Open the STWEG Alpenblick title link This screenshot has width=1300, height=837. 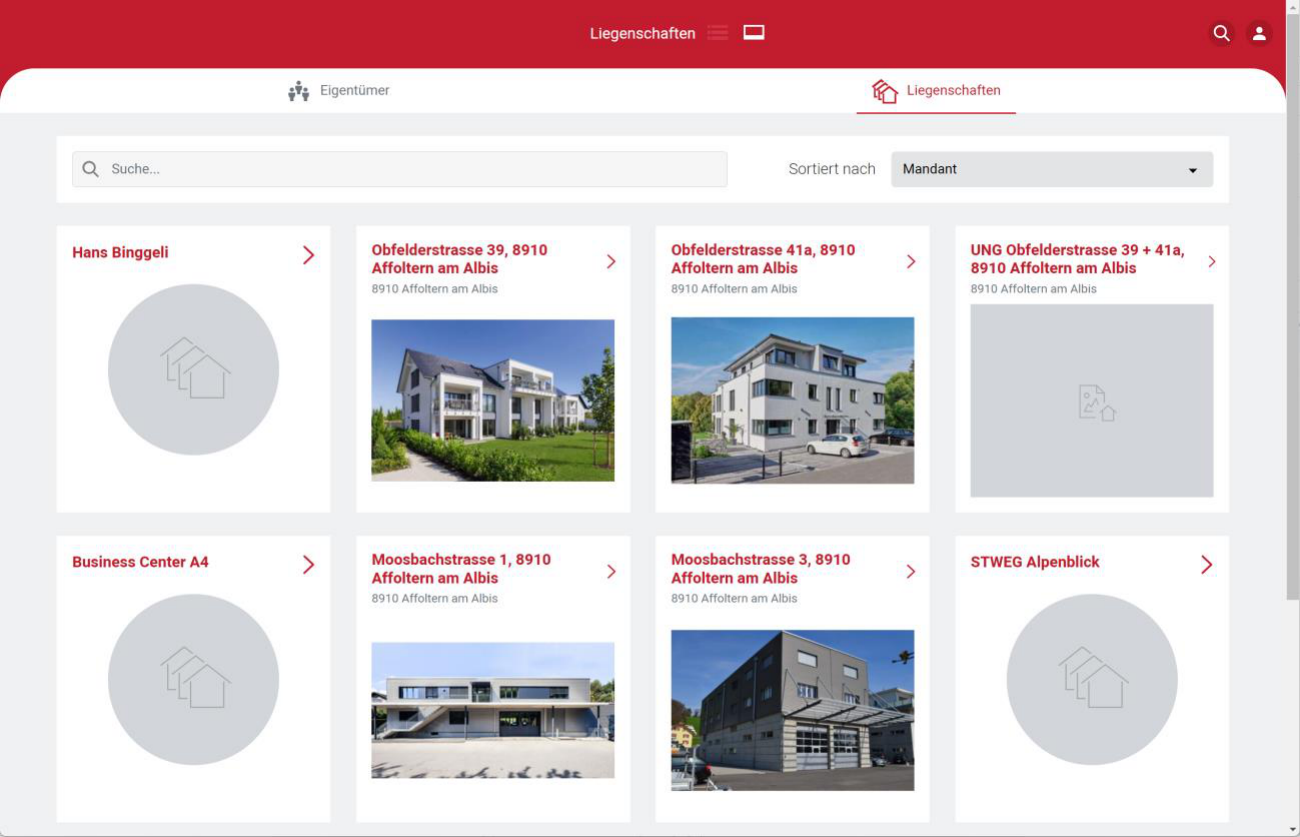(1034, 562)
